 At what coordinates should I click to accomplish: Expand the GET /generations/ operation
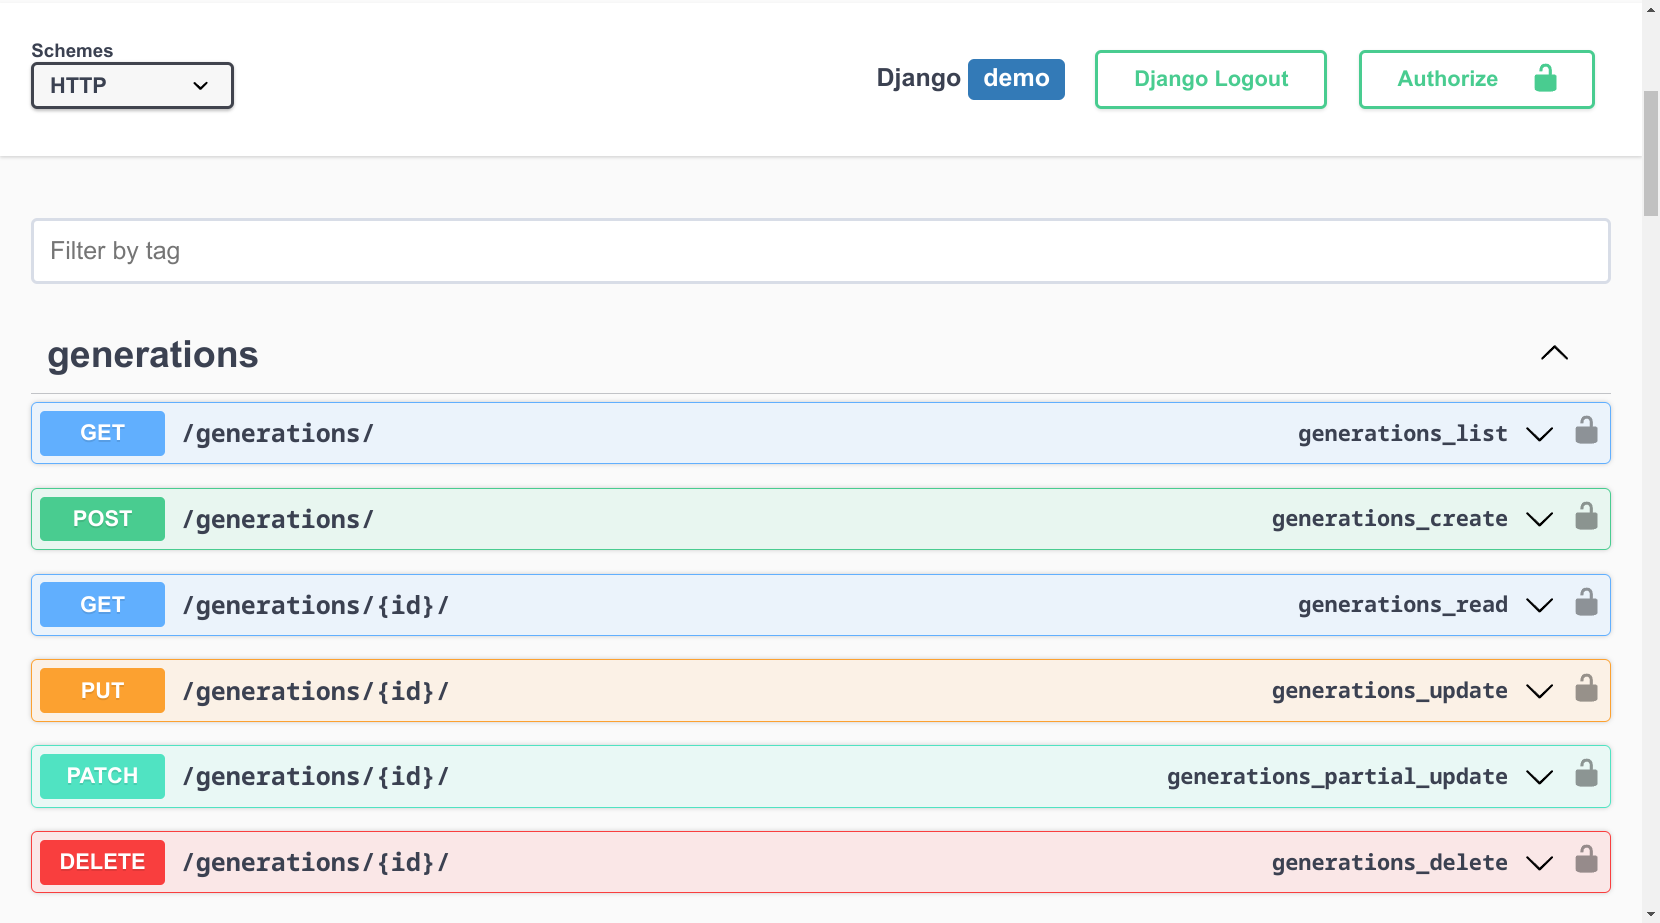click(x=1540, y=433)
